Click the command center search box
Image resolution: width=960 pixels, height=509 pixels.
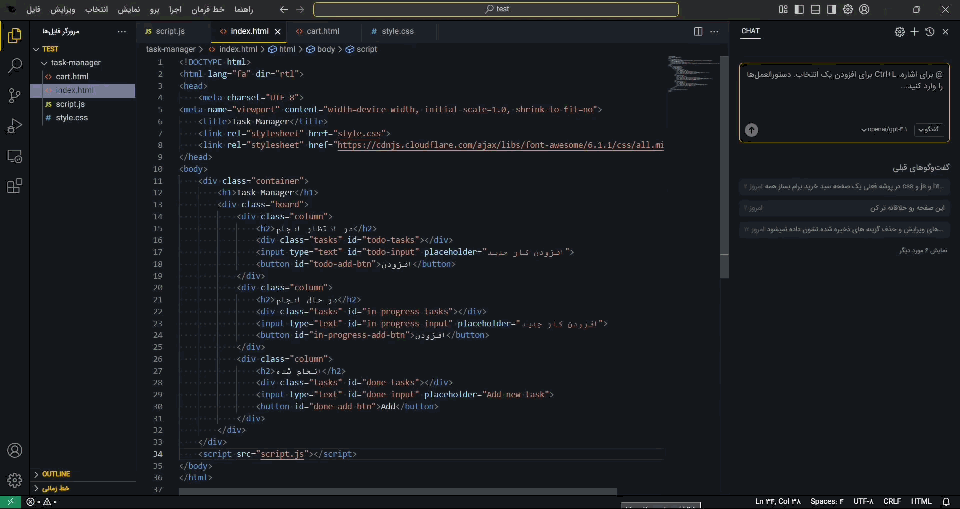click(496, 9)
